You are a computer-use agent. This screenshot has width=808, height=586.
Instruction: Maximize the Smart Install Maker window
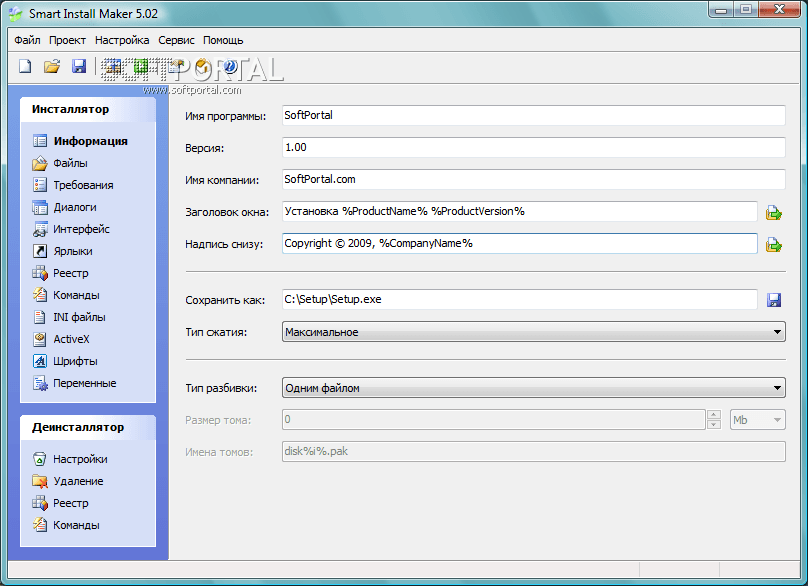[746, 10]
